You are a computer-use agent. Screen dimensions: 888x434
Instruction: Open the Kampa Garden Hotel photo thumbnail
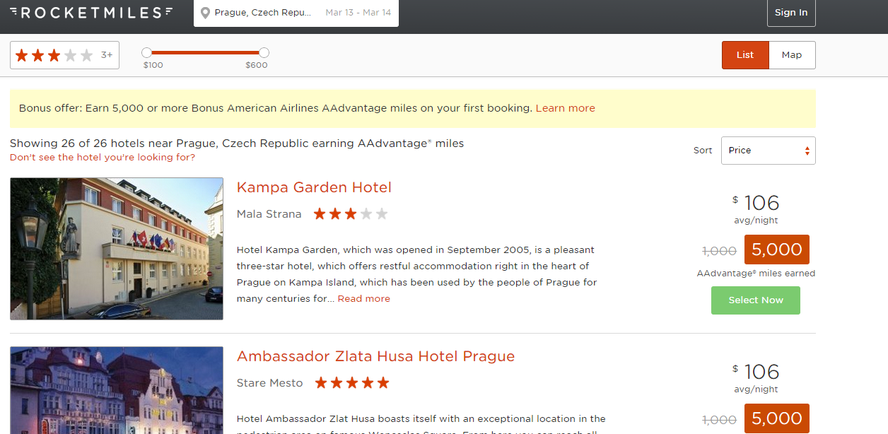(117, 249)
